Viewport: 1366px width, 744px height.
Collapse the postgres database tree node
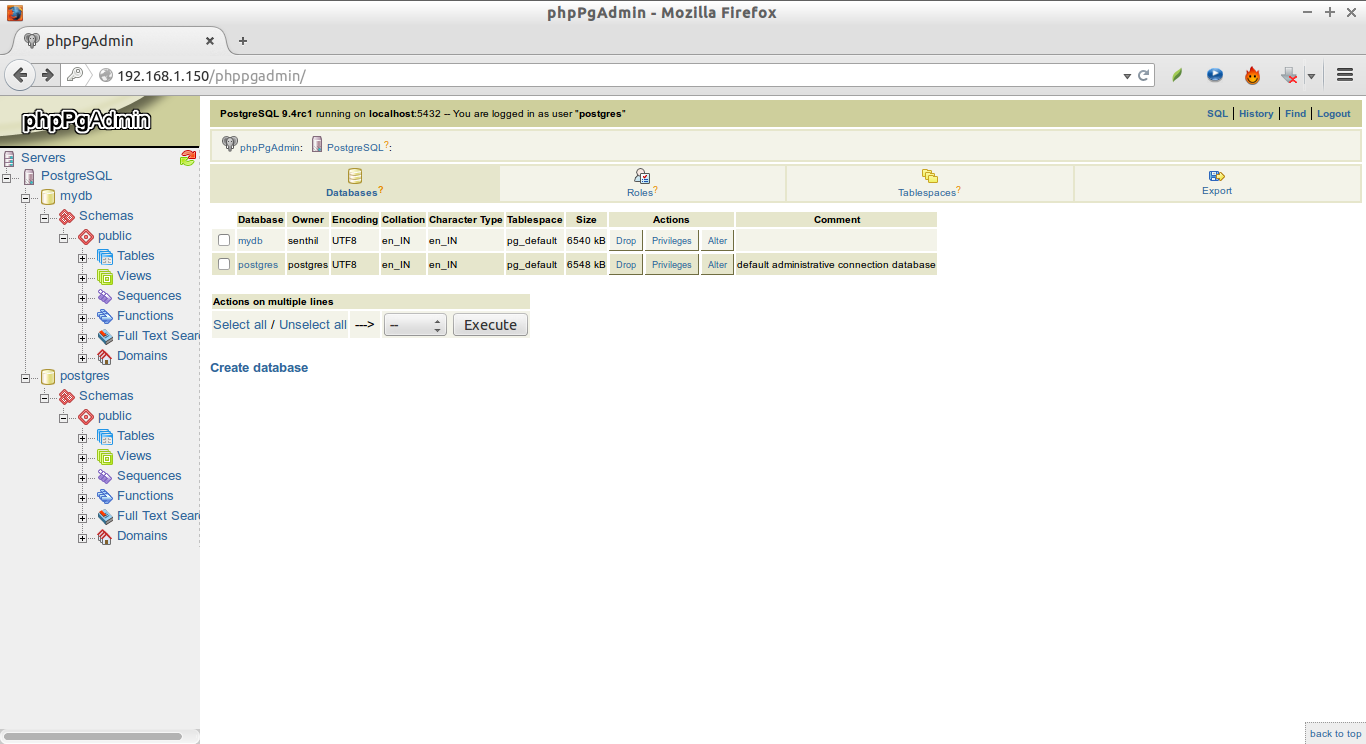(26, 377)
